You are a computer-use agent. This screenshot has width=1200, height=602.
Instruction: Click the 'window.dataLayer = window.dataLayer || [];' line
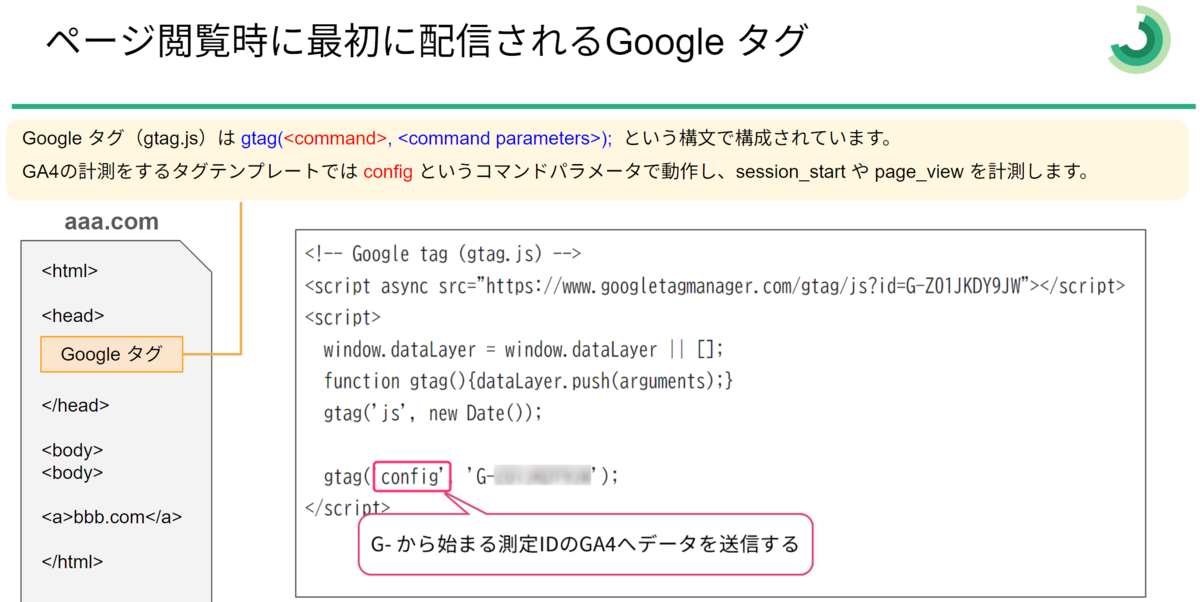(523, 350)
